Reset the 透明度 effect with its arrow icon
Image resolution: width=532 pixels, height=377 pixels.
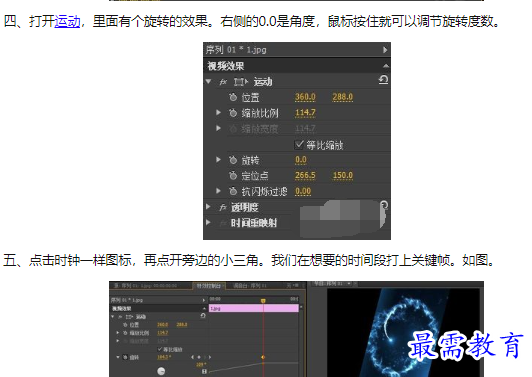tap(384, 206)
